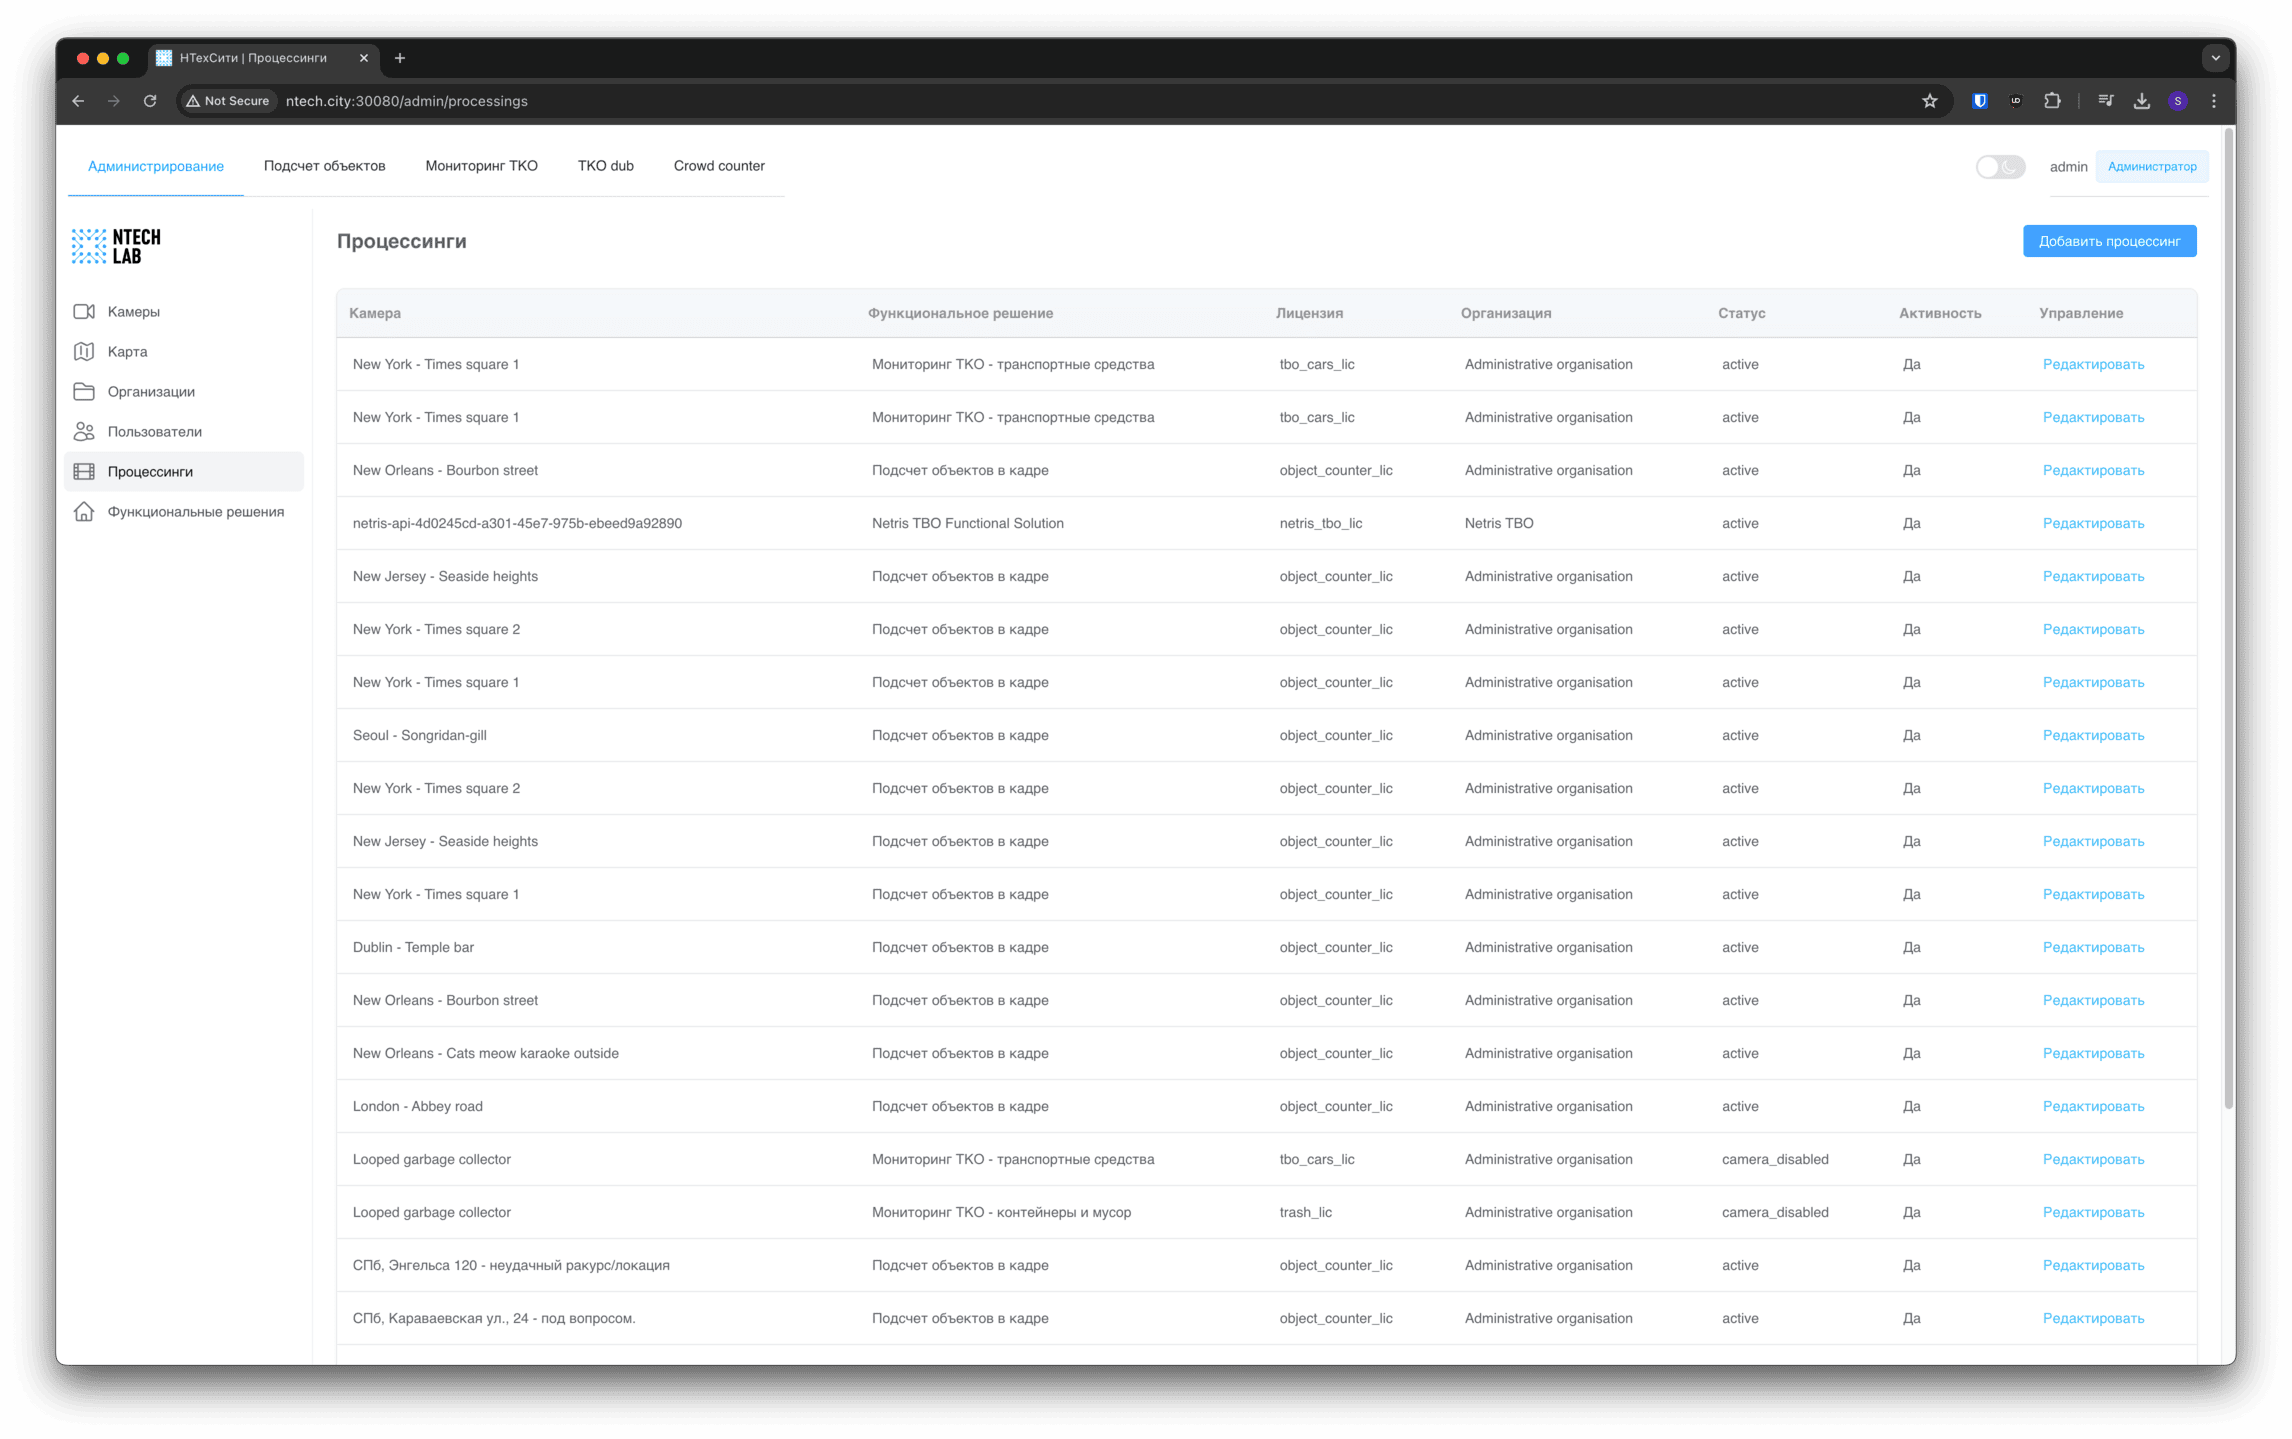This screenshot has width=2292, height=1439.
Task: Open the browser downloads icon
Action: click(2141, 101)
